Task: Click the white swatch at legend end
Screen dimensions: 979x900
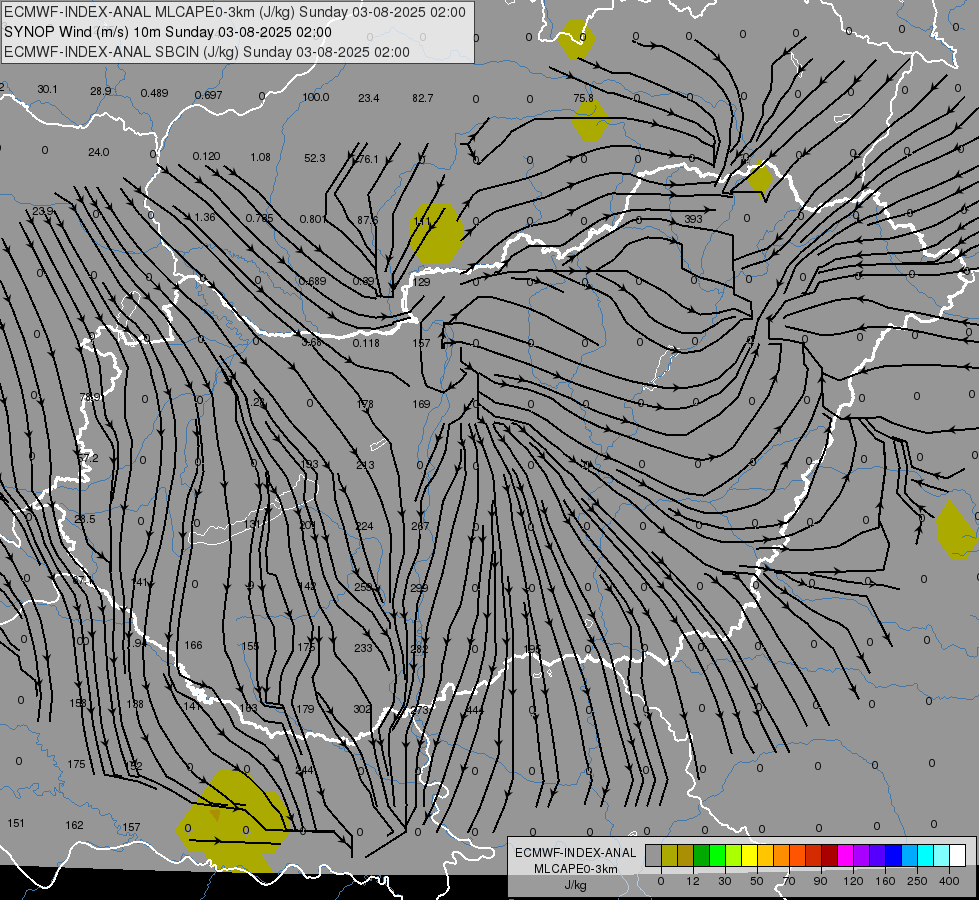Action: 957,855
